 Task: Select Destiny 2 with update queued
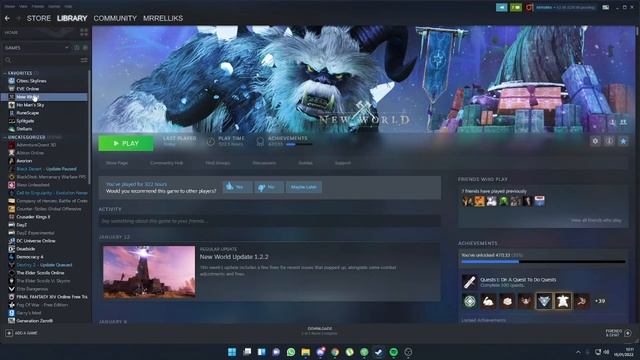pyautogui.click(x=44, y=265)
